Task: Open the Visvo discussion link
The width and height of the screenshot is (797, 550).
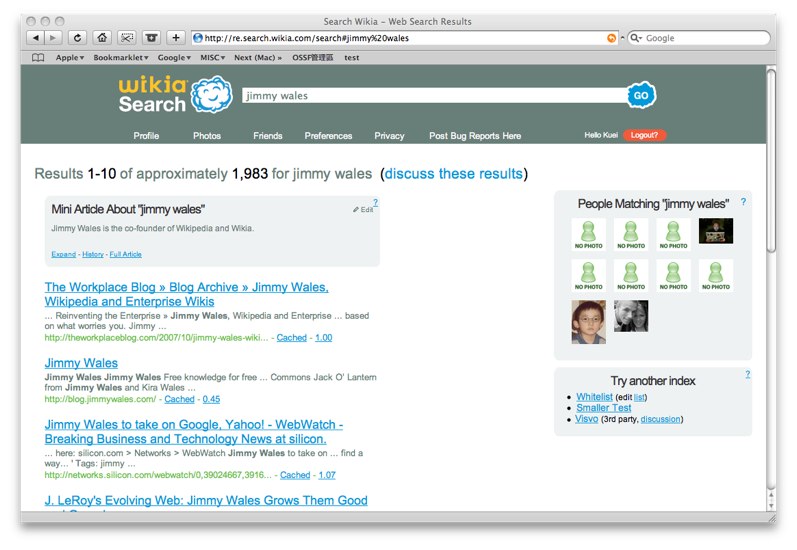Action: [660, 419]
